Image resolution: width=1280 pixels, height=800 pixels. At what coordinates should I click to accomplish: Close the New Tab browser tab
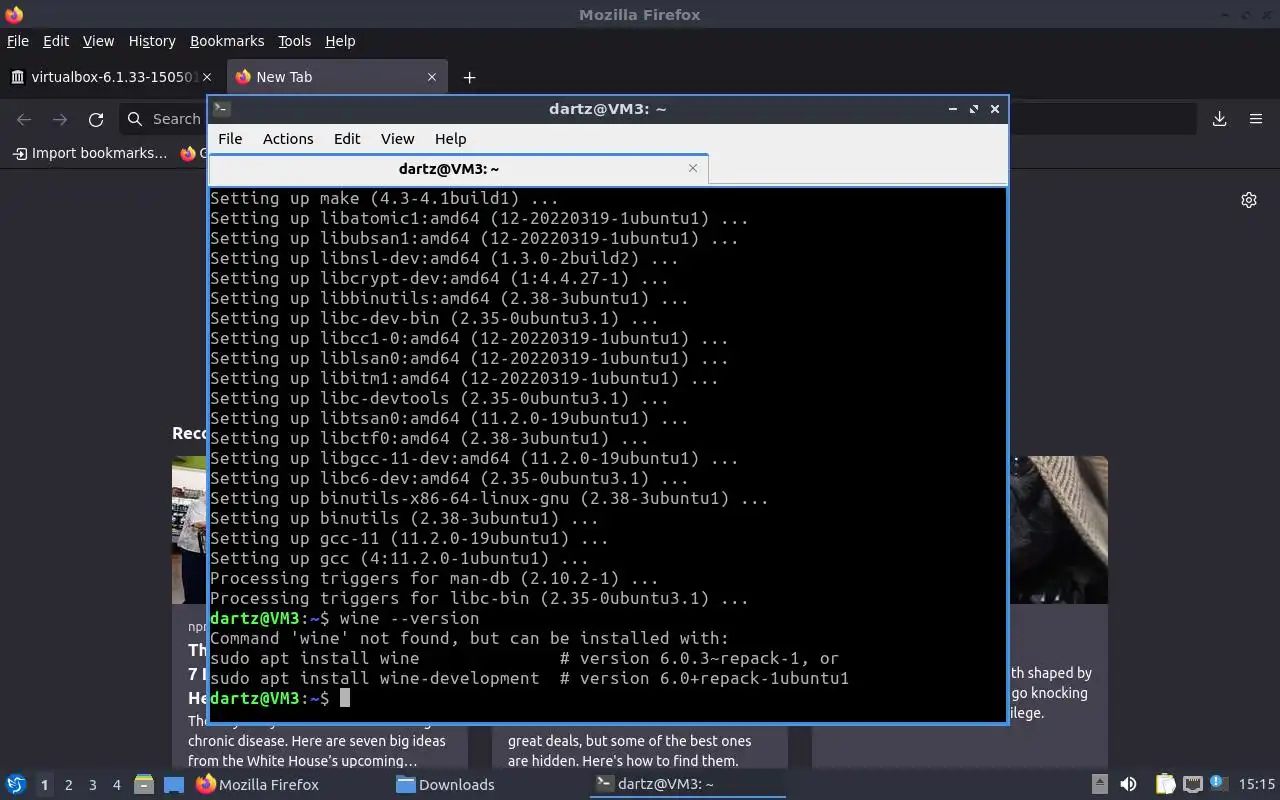(432, 77)
